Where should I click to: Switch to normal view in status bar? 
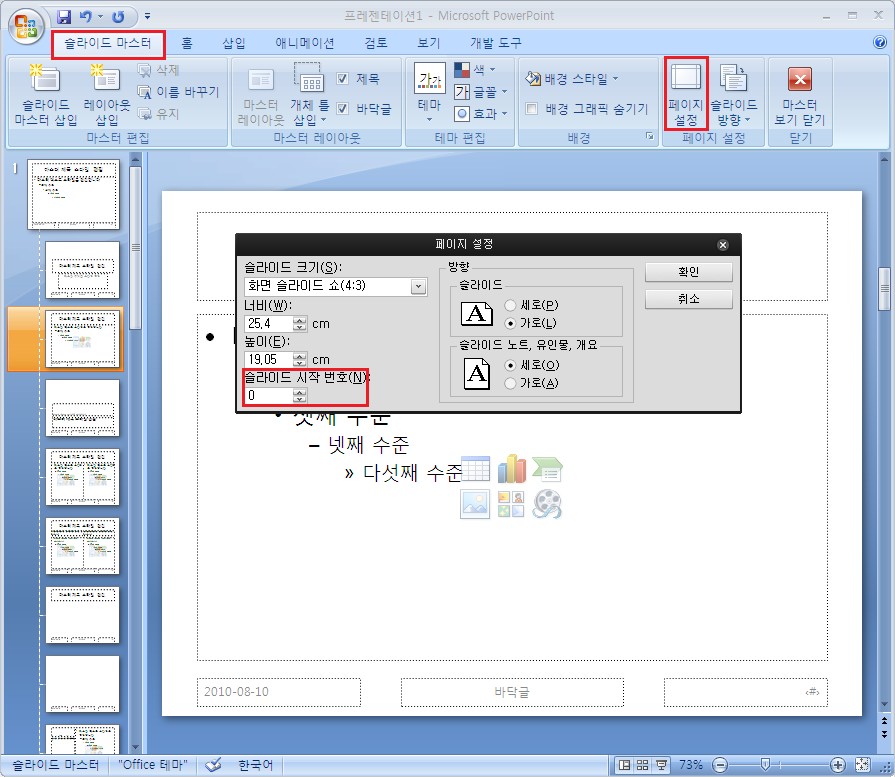625,765
